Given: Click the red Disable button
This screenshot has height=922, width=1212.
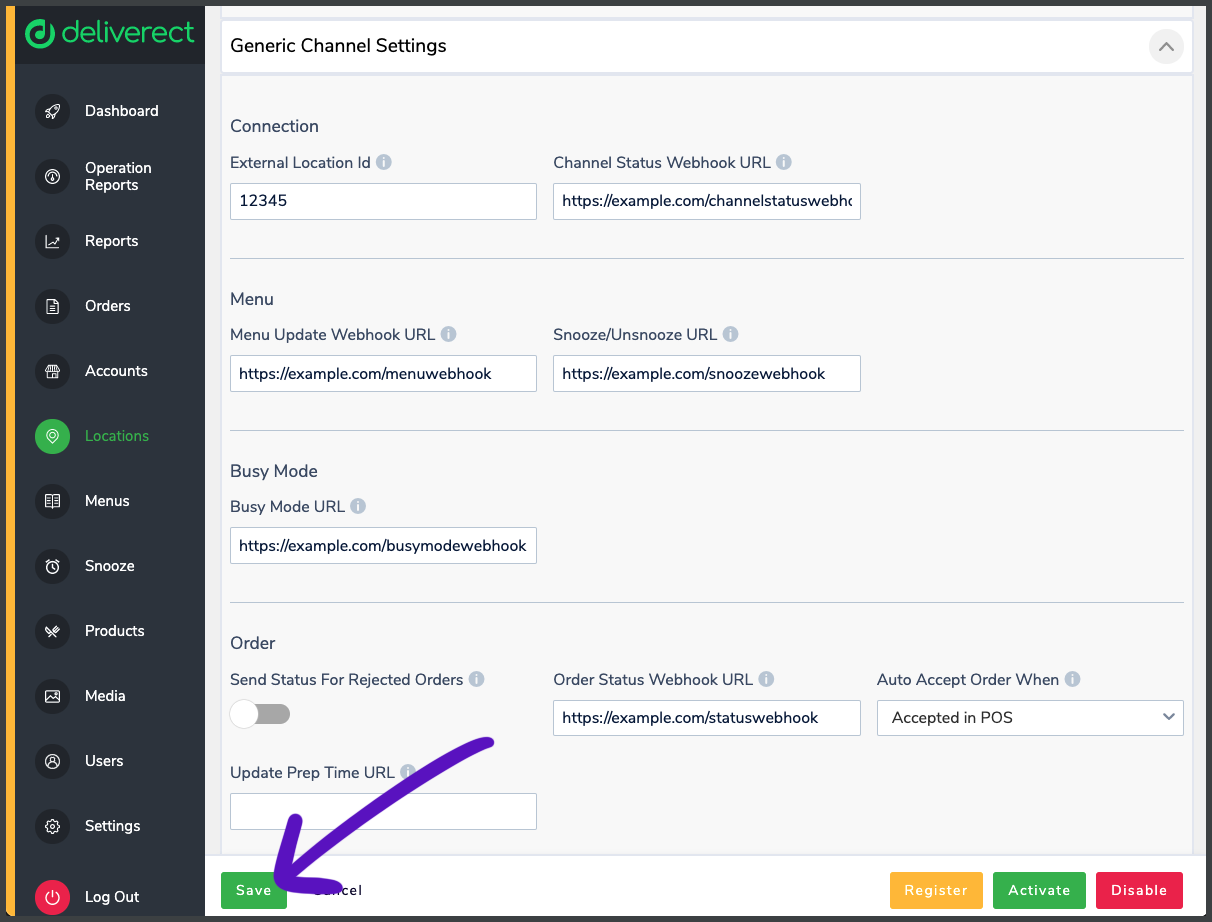Looking at the screenshot, I should (1139, 890).
